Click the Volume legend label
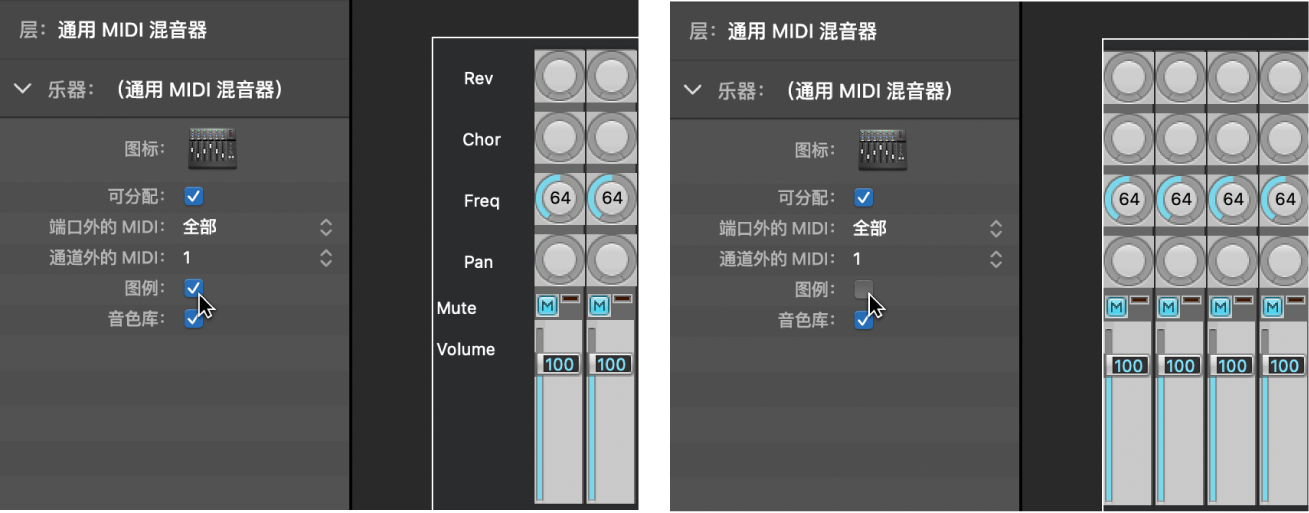Screen dimensions: 1309x513 [466, 350]
